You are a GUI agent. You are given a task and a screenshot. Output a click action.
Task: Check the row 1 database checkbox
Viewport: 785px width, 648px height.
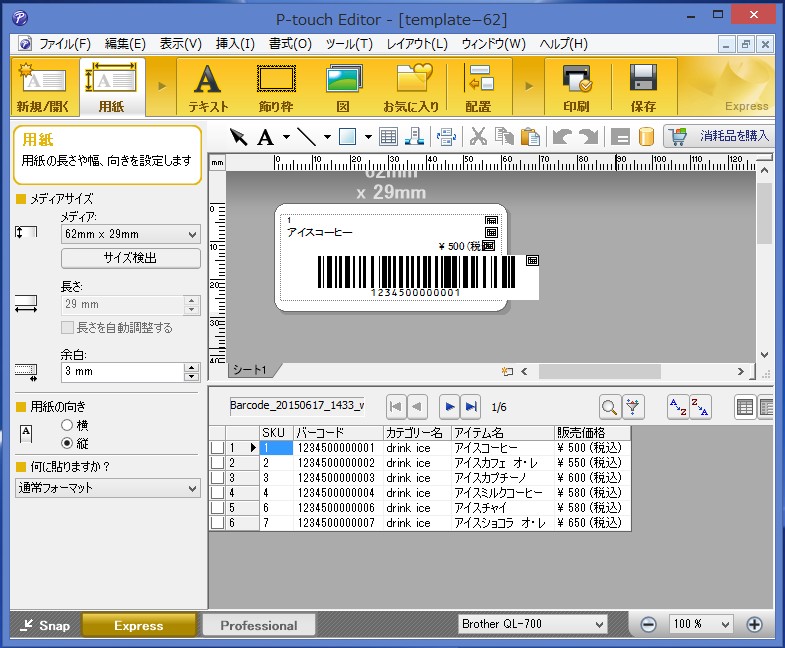point(217,448)
